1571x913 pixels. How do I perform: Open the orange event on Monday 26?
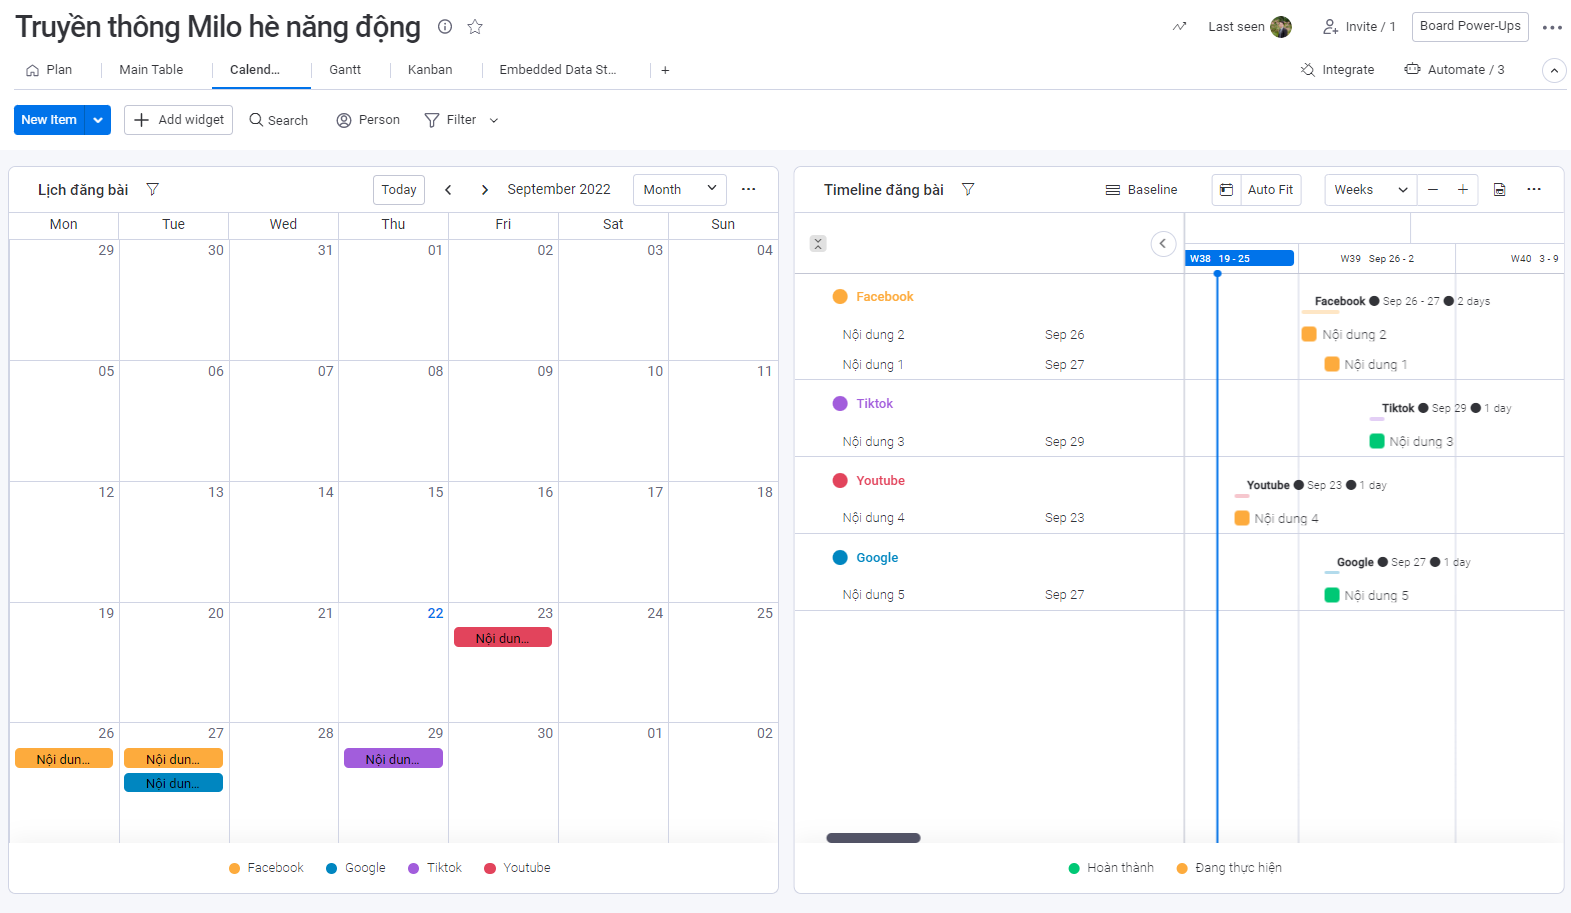64,759
